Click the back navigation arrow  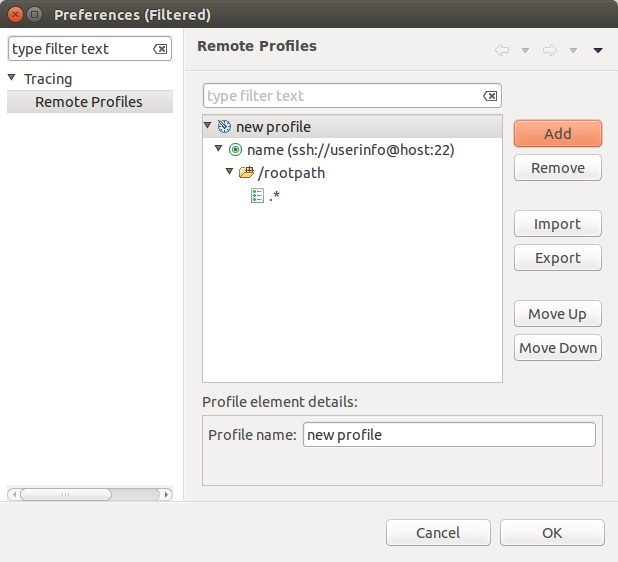pos(502,50)
